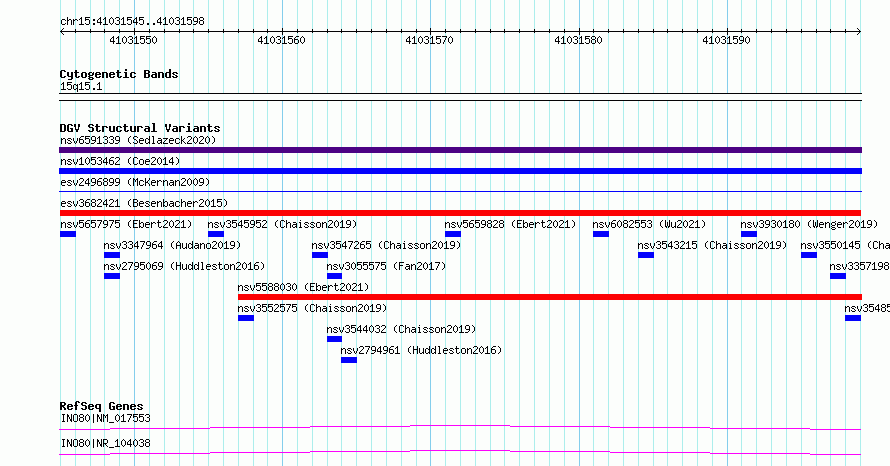Open the nsv3545952 (Chaisson2019) label

pyautogui.click(x=282, y=224)
